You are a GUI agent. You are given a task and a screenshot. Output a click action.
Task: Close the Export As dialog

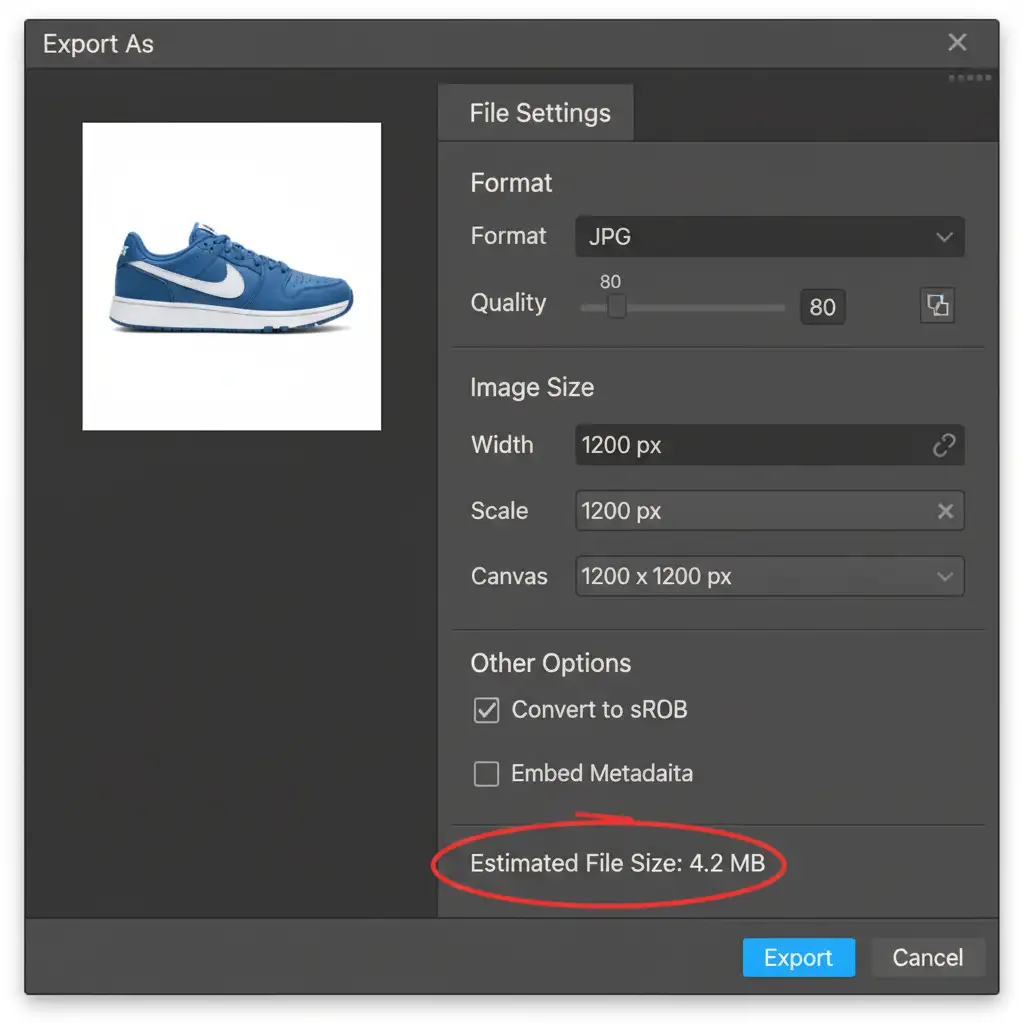point(957,42)
